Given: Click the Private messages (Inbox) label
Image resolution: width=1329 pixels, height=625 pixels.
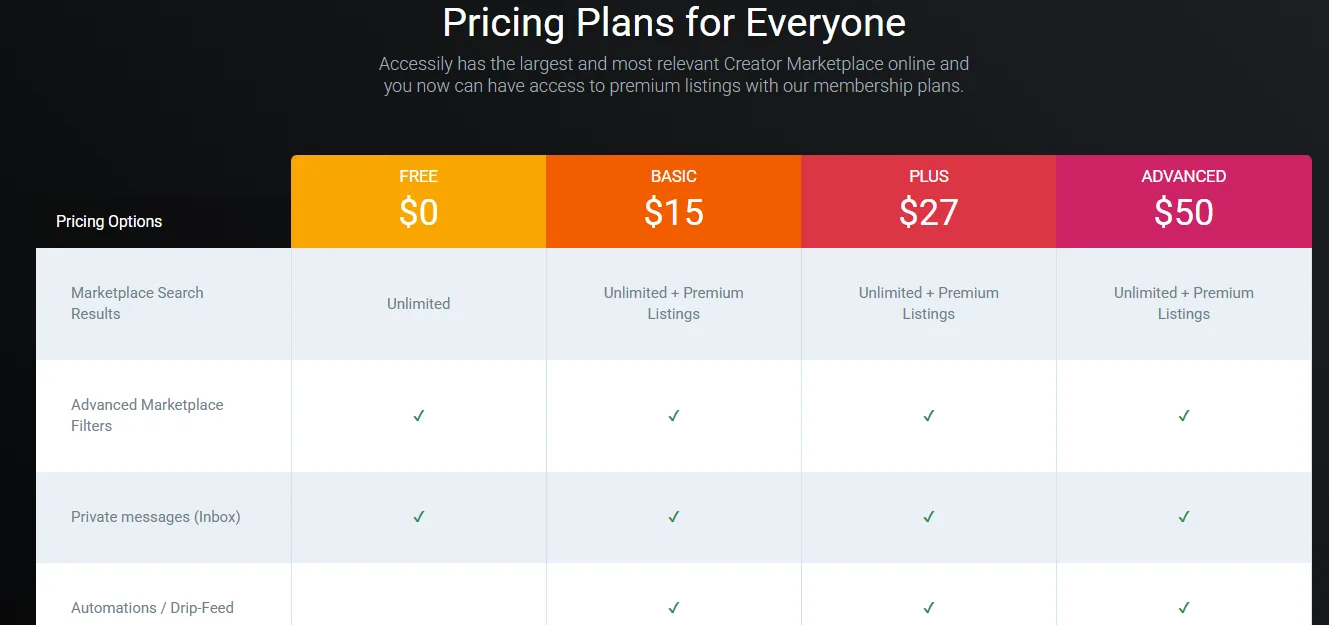Looking at the screenshot, I should point(156,517).
